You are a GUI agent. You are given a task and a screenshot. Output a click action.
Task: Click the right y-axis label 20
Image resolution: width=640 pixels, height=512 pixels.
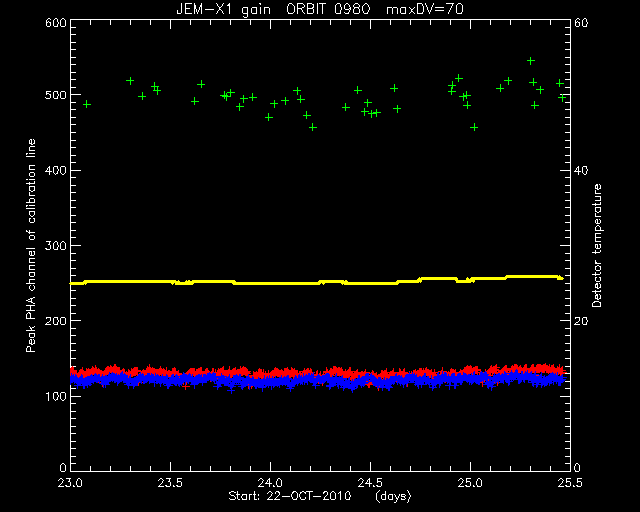(581, 321)
